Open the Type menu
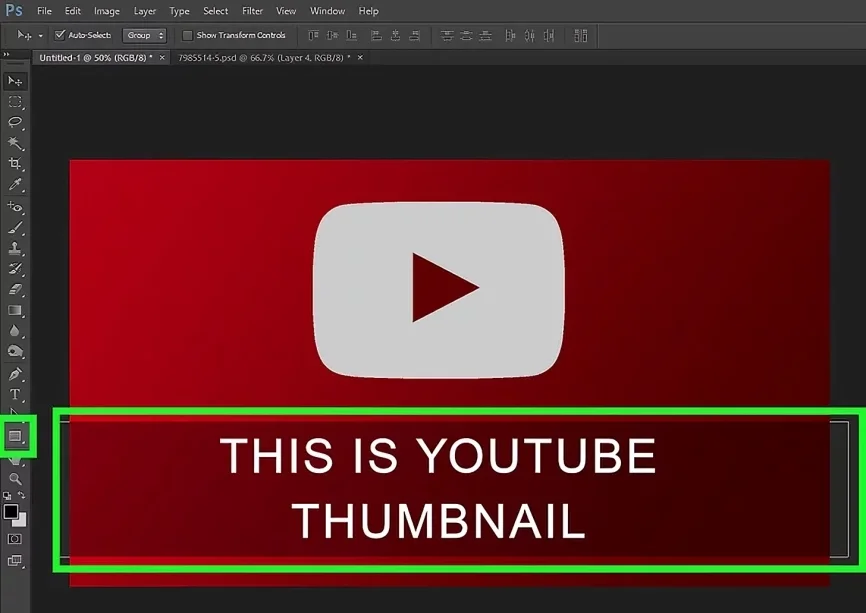 [179, 11]
